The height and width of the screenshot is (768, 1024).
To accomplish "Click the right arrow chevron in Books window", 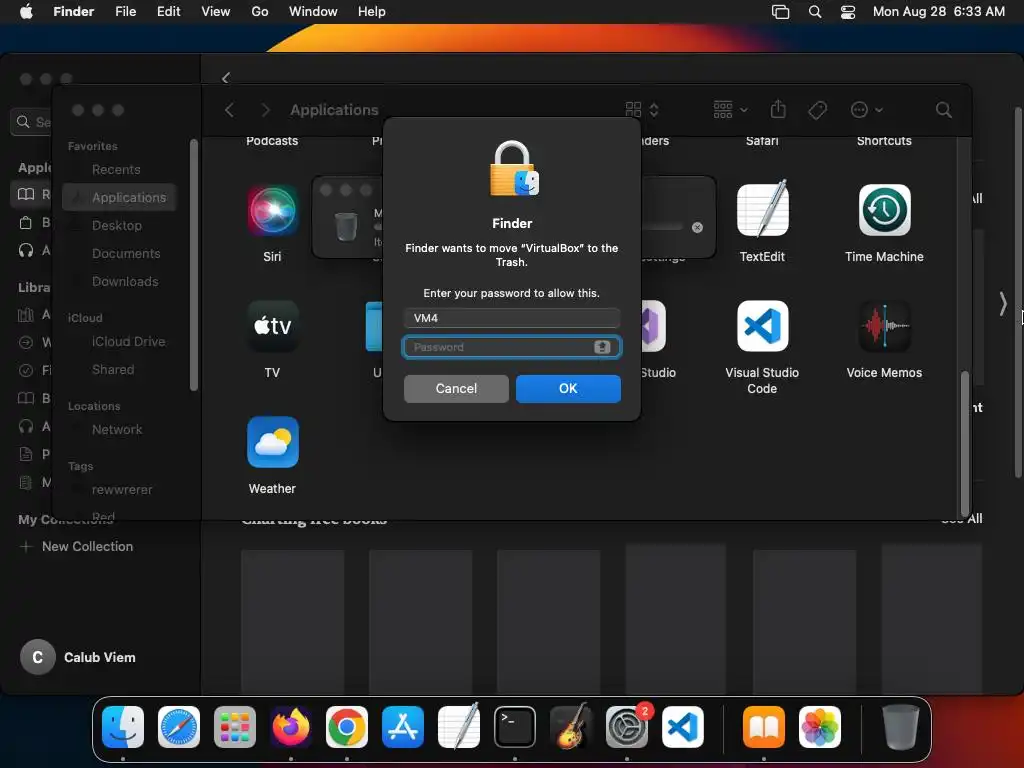I will pyautogui.click(x=1002, y=304).
